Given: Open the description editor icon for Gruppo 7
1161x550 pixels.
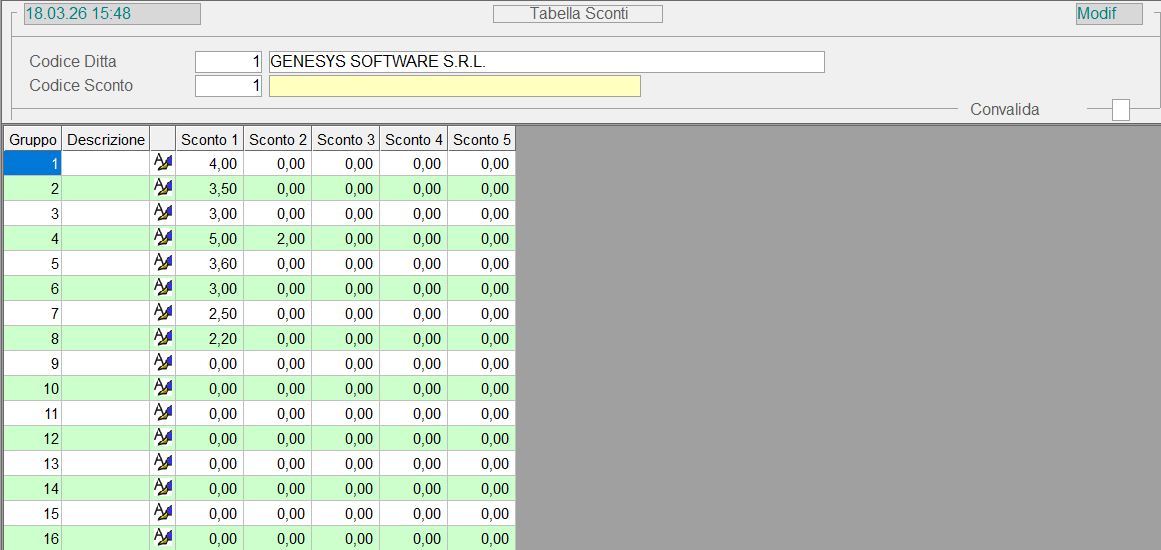Looking at the screenshot, I should pos(162,313).
